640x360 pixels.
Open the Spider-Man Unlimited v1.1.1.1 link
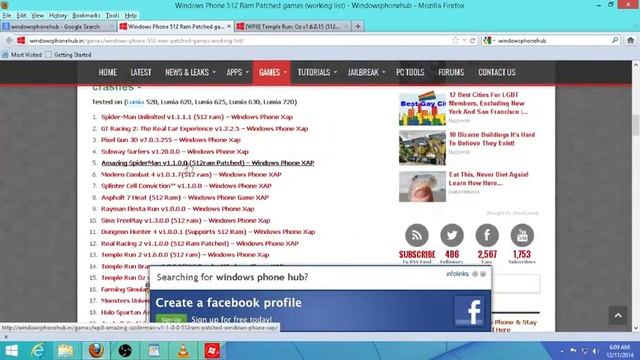(x=197, y=117)
